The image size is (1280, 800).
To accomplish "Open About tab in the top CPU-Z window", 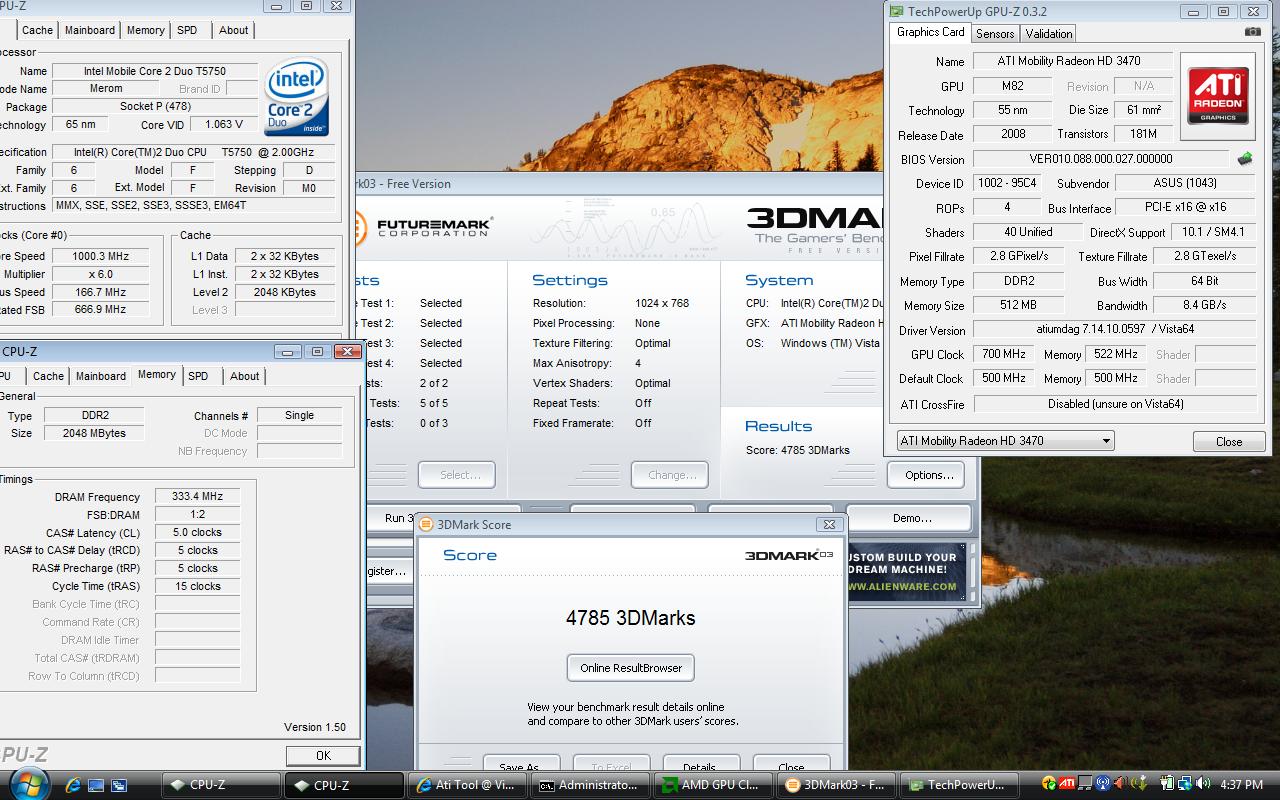I will click(x=234, y=30).
